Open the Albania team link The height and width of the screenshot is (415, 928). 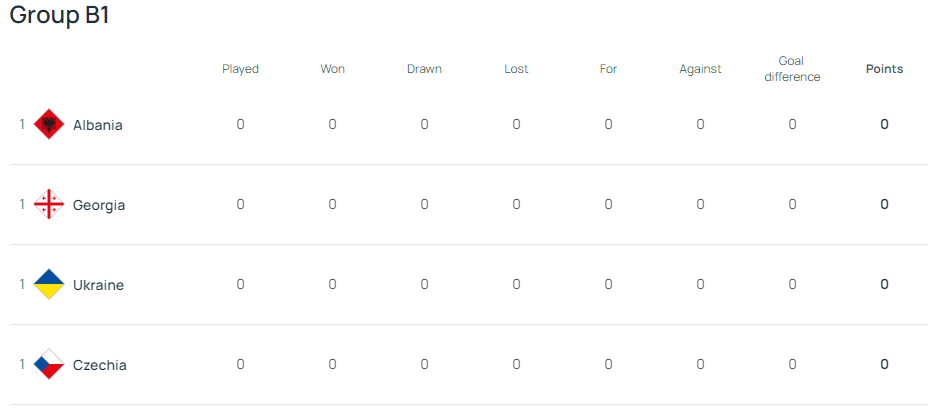click(x=98, y=126)
